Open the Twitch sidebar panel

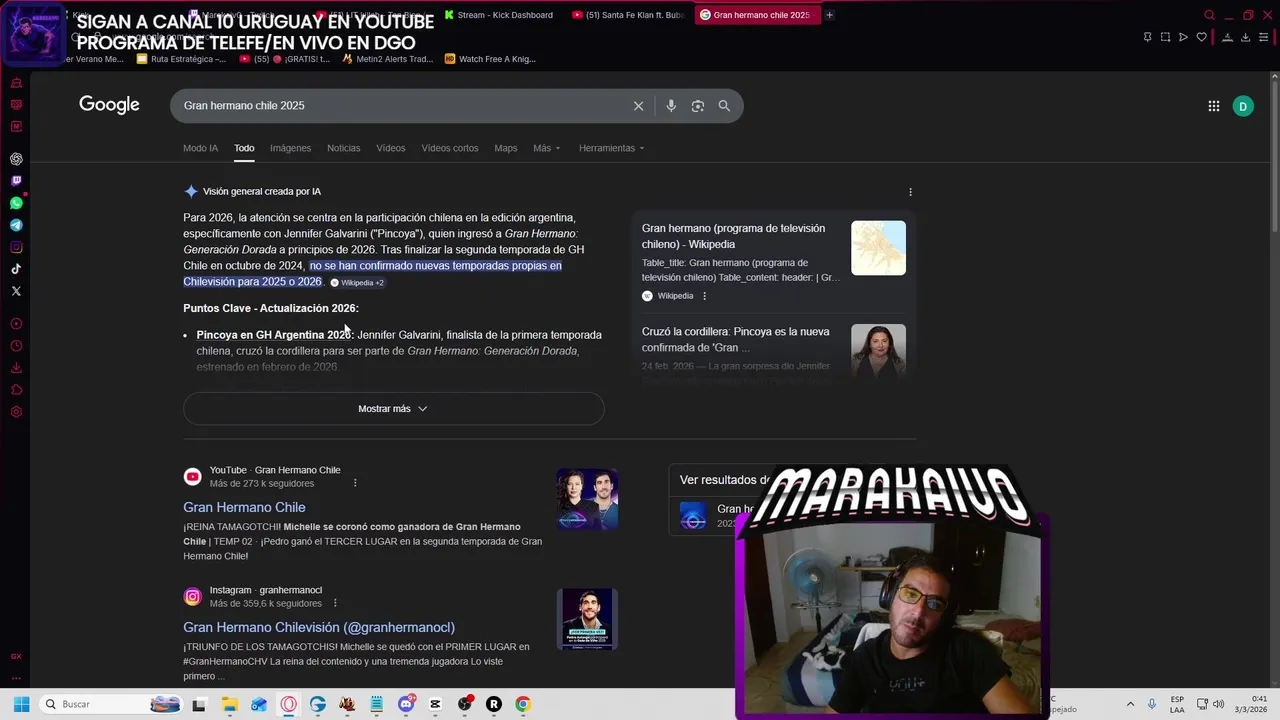click(16, 181)
